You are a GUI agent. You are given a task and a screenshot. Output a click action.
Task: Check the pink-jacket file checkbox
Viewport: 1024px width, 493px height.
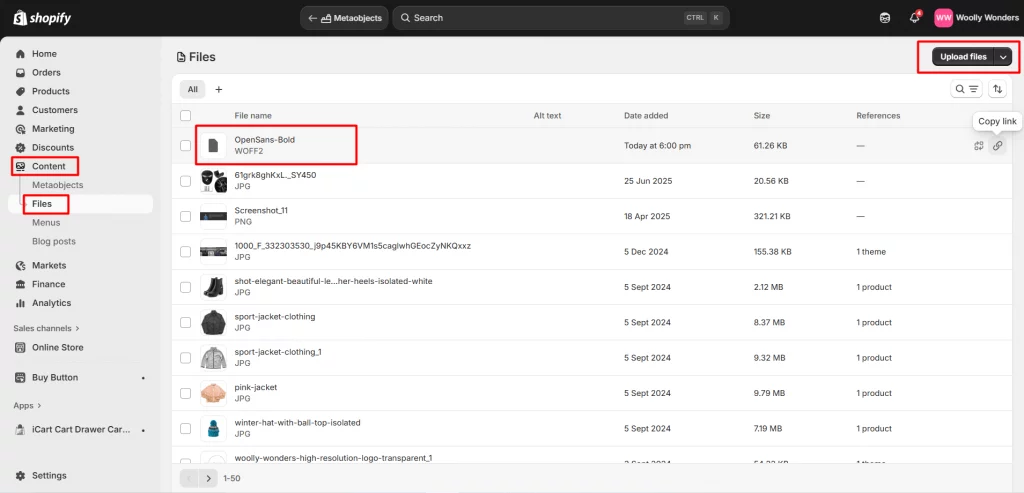point(185,393)
